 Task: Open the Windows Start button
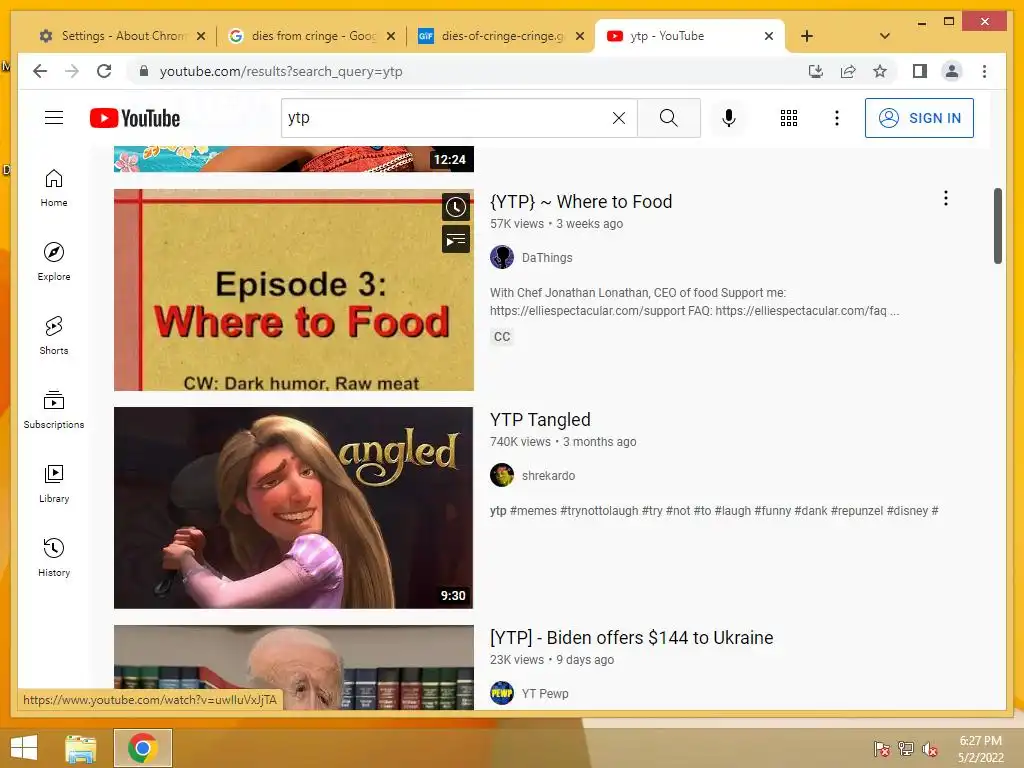(24, 748)
